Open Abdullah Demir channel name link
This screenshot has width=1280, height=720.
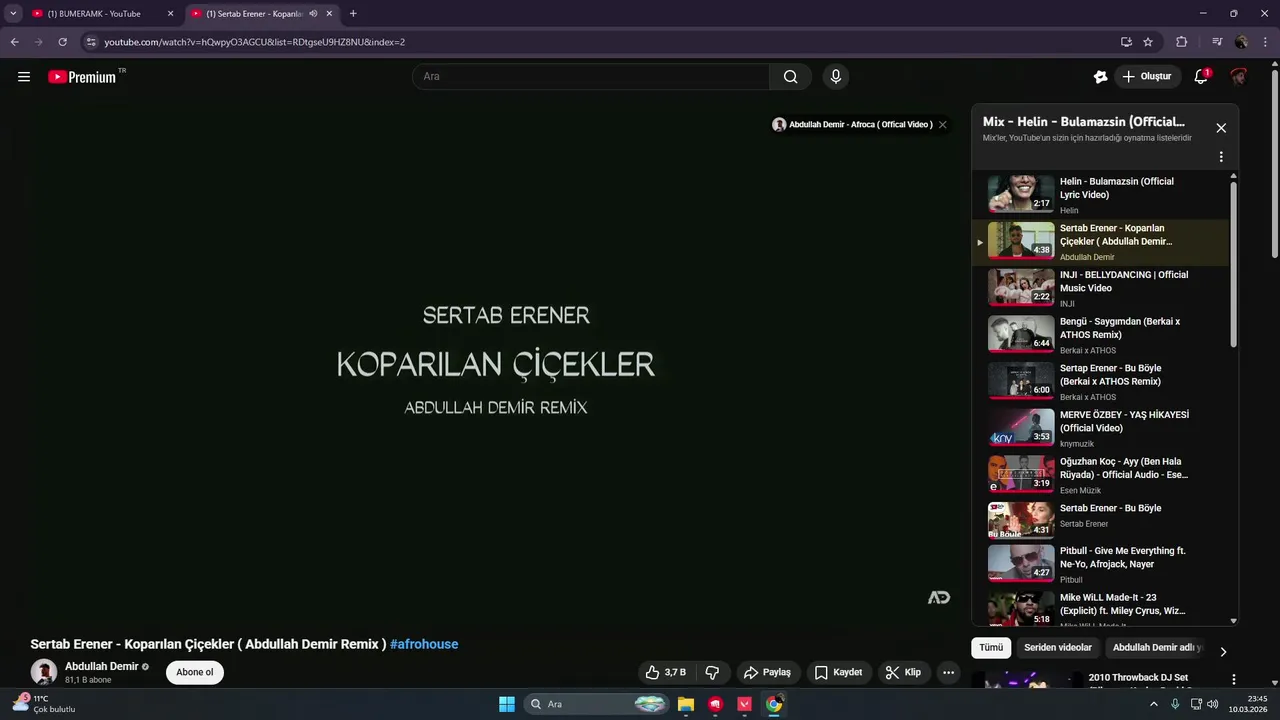(102, 666)
